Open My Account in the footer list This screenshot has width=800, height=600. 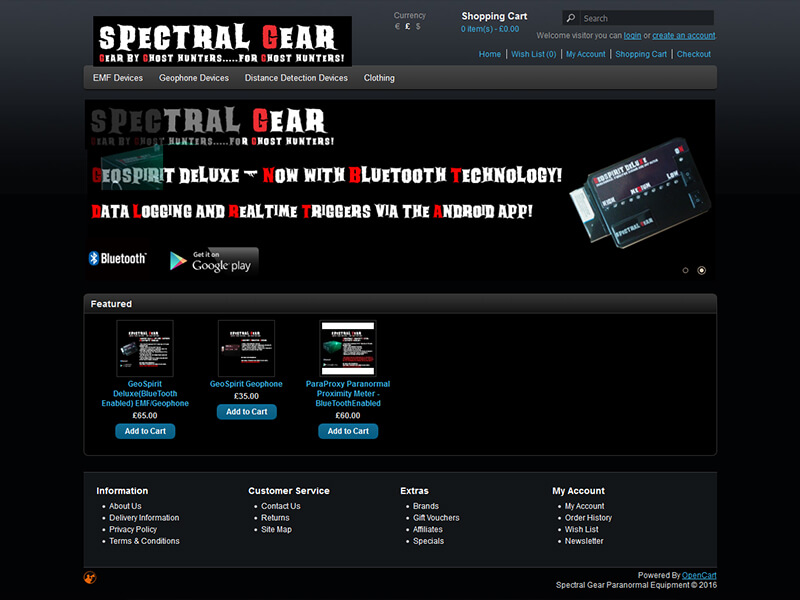click(584, 506)
